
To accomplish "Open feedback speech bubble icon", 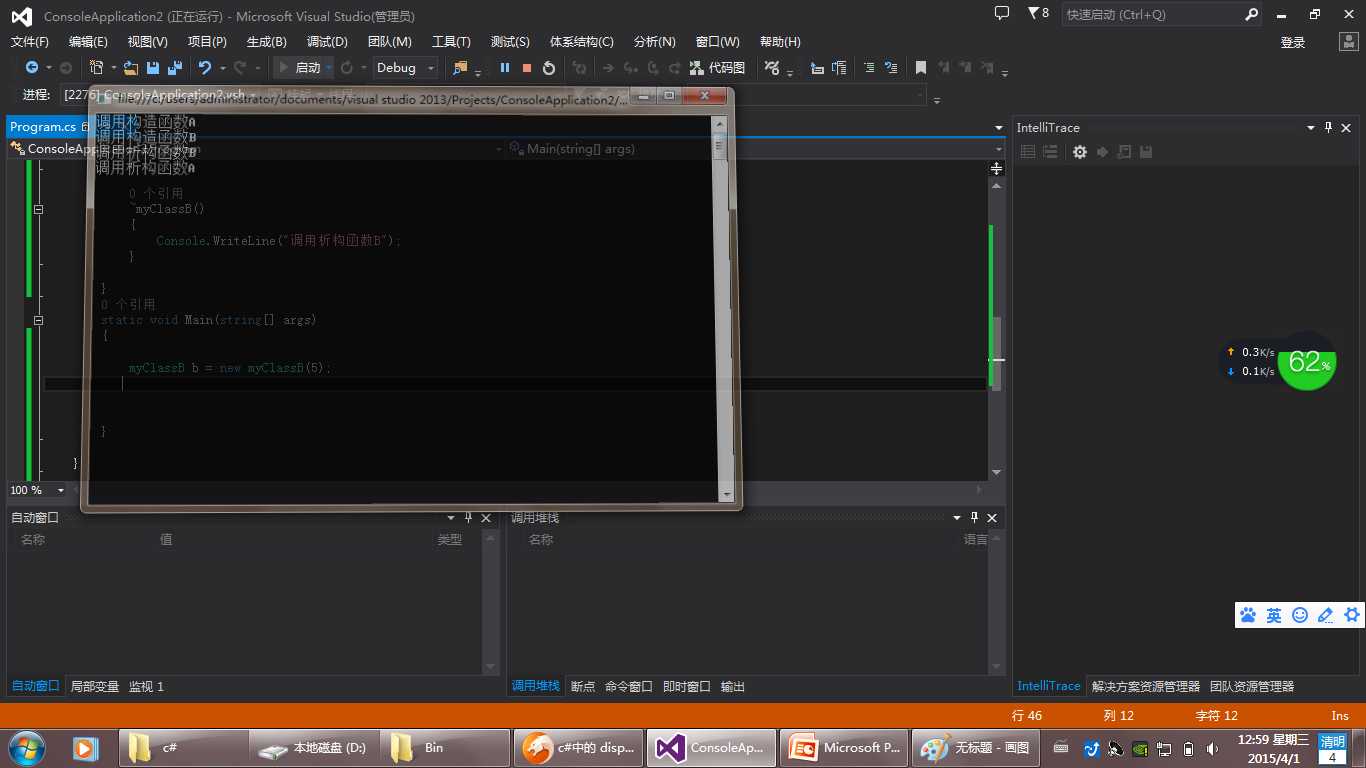I will (x=1002, y=14).
